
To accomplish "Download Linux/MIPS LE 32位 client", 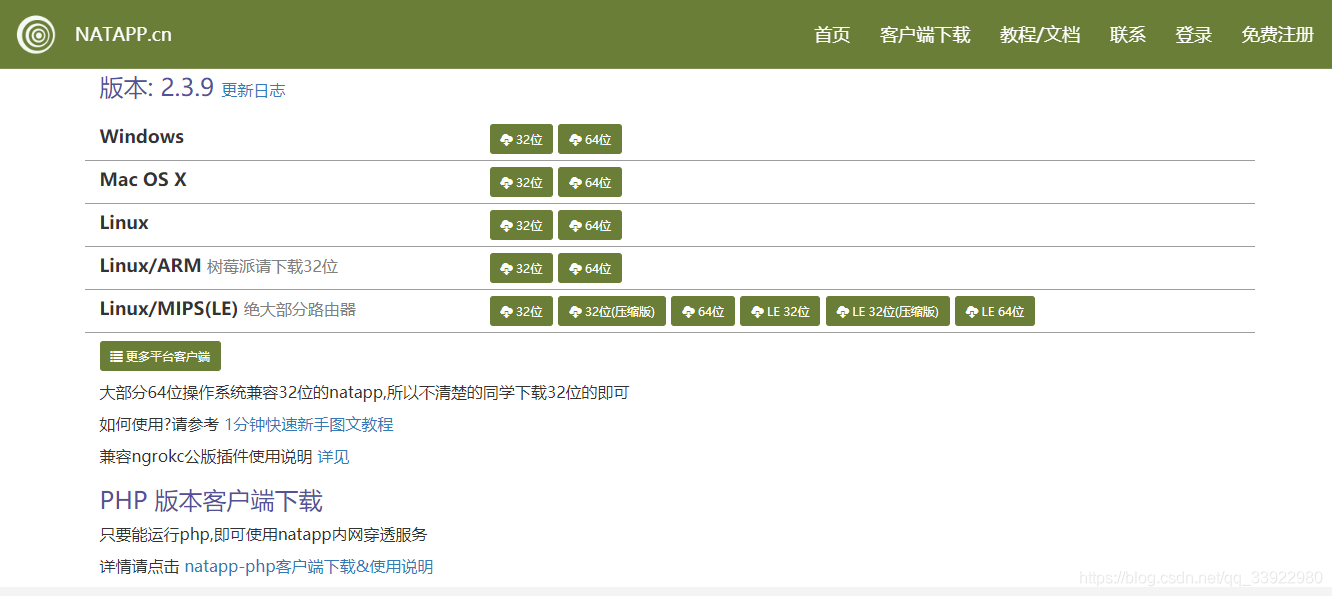I will 780,311.
